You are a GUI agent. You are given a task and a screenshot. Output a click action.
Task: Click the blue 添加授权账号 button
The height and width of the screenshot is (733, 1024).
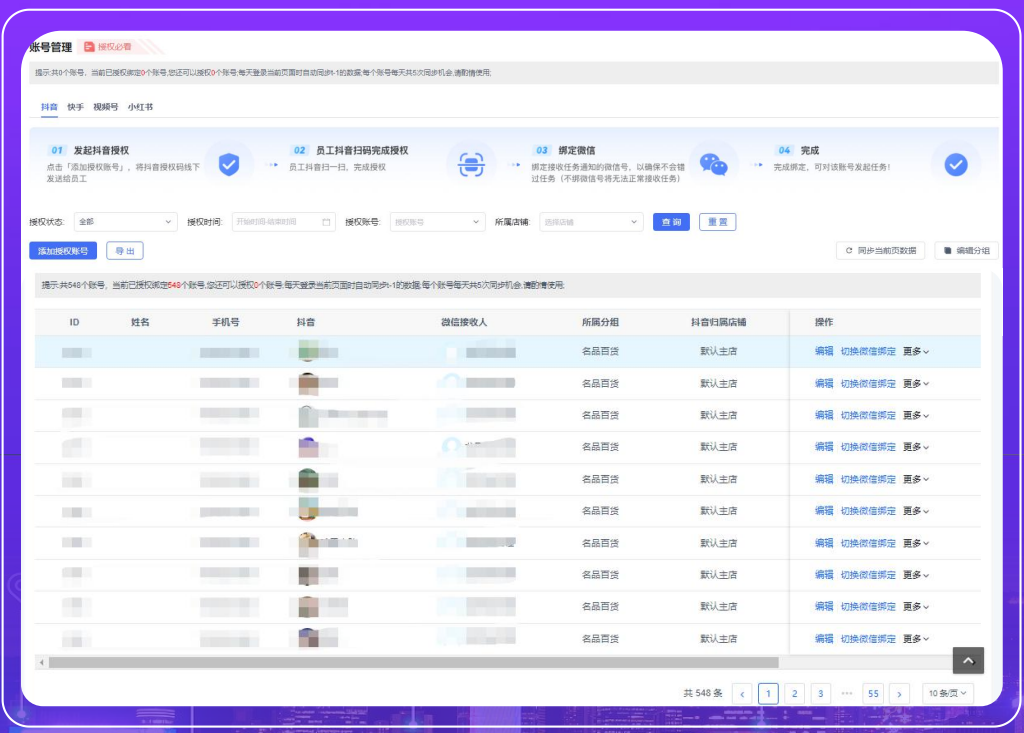pos(63,251)
